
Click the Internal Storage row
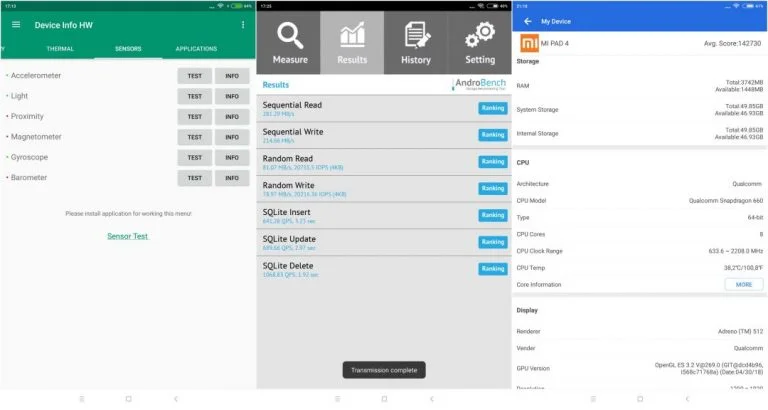(640, 134)
